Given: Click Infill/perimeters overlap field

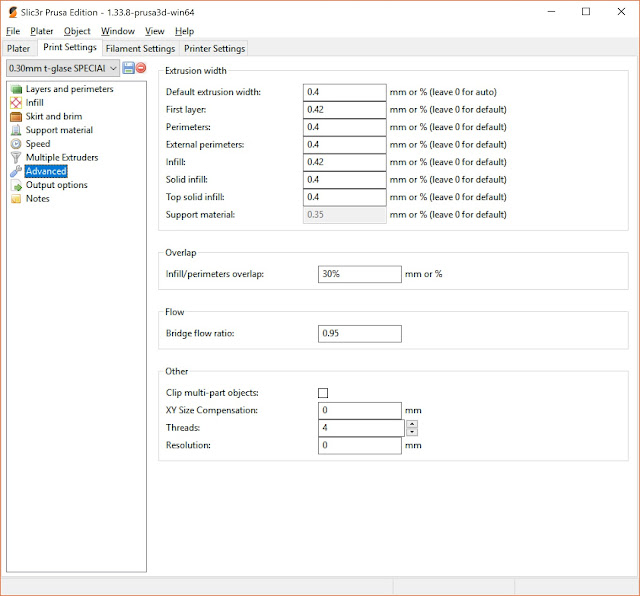Looking at the screenshot, I should click(x=360, y=274).
